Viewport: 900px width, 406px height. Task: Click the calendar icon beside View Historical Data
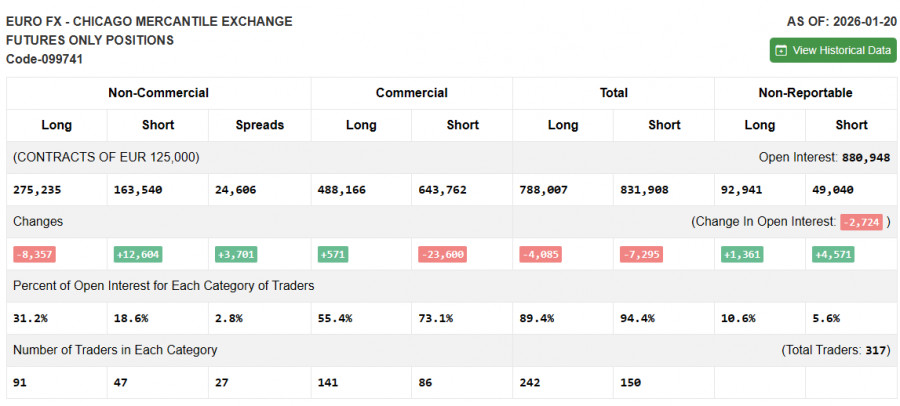coord(782,50)
